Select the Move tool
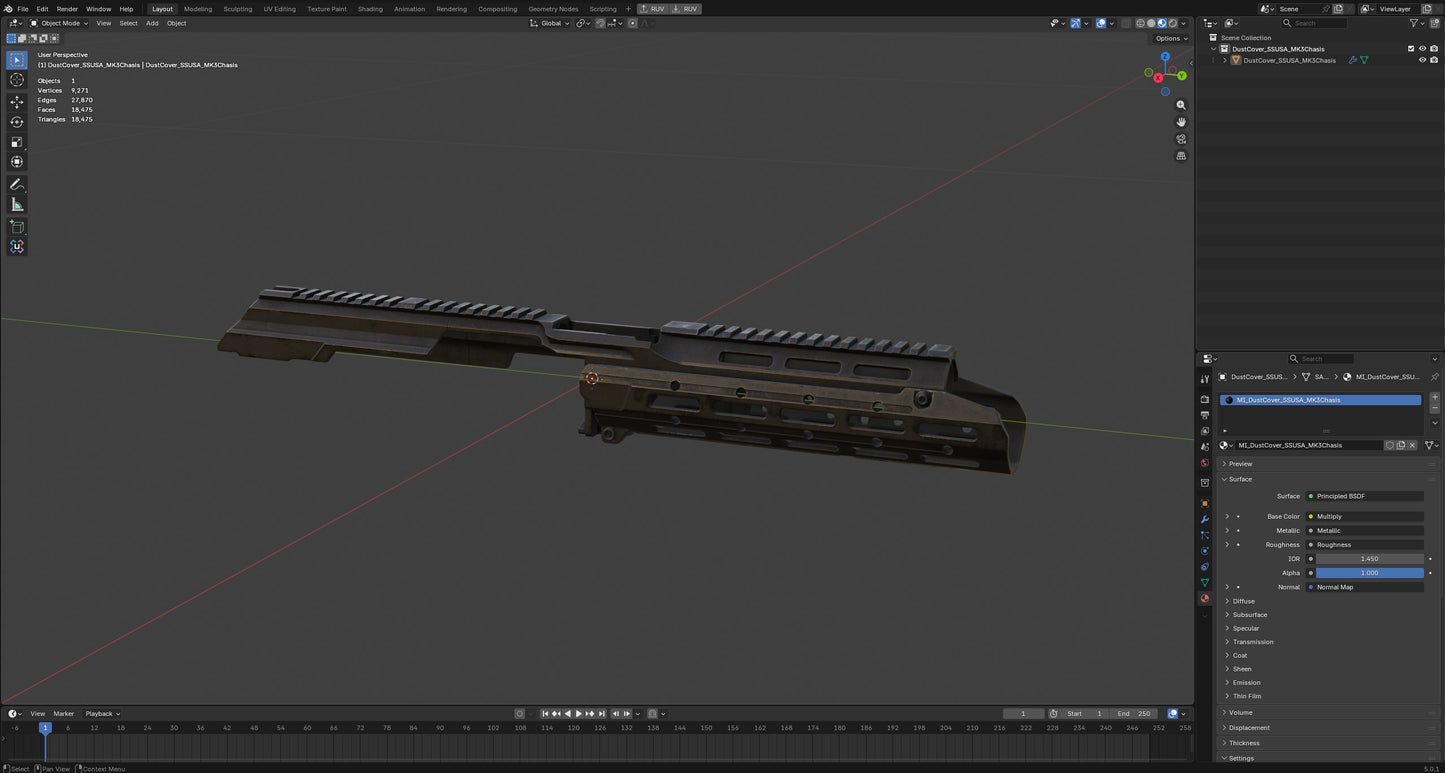The image size is (1445, 773). click(x=17, y=102)
